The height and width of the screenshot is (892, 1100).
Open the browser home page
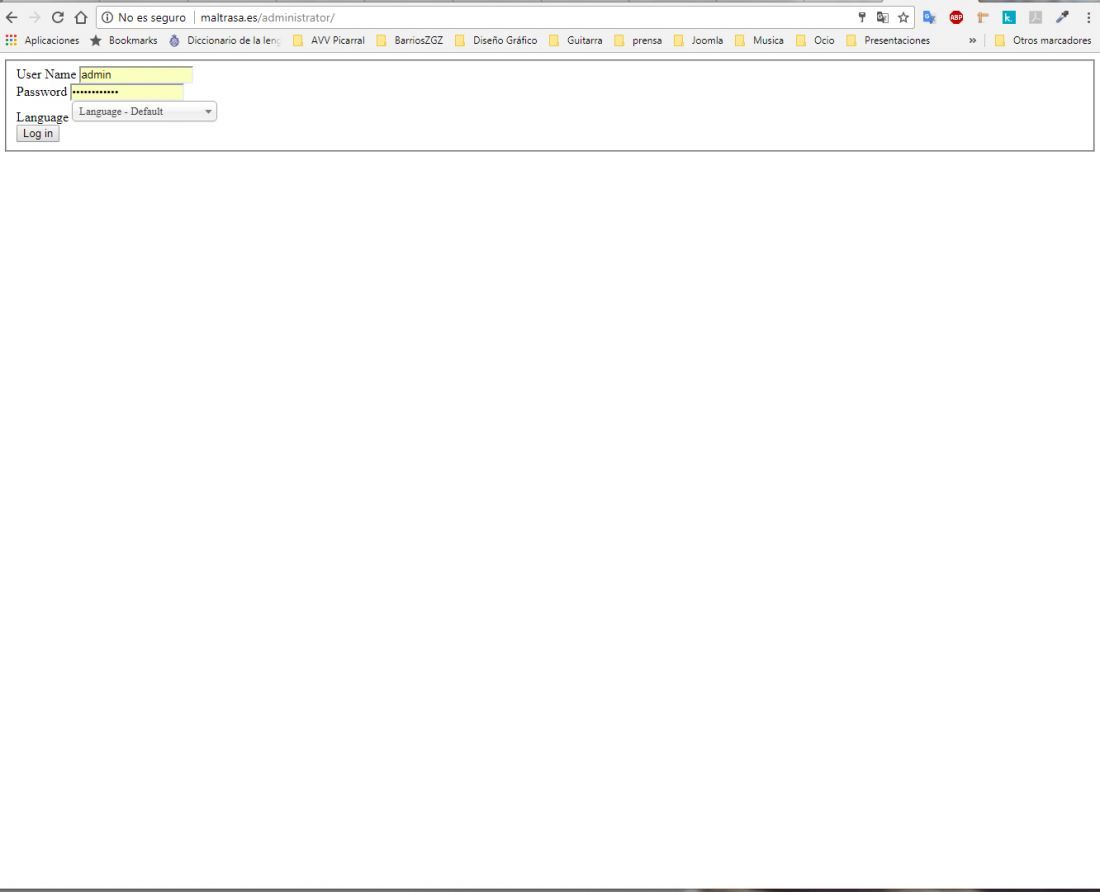point(81,18)
